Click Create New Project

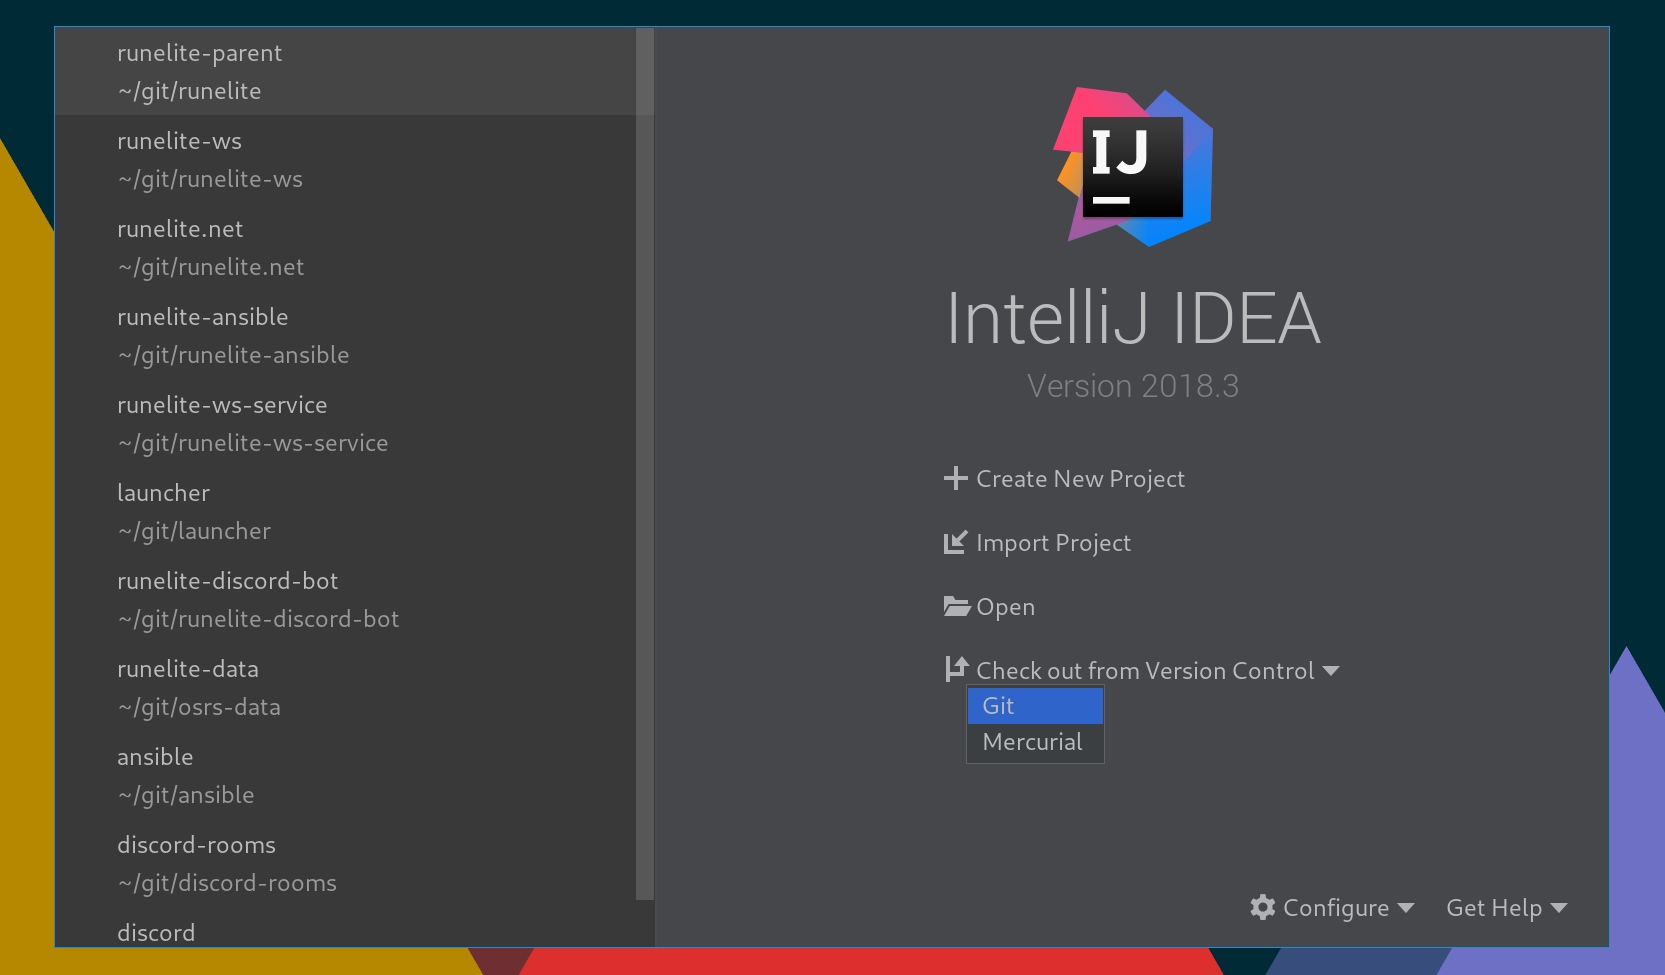coord(1080,479)
